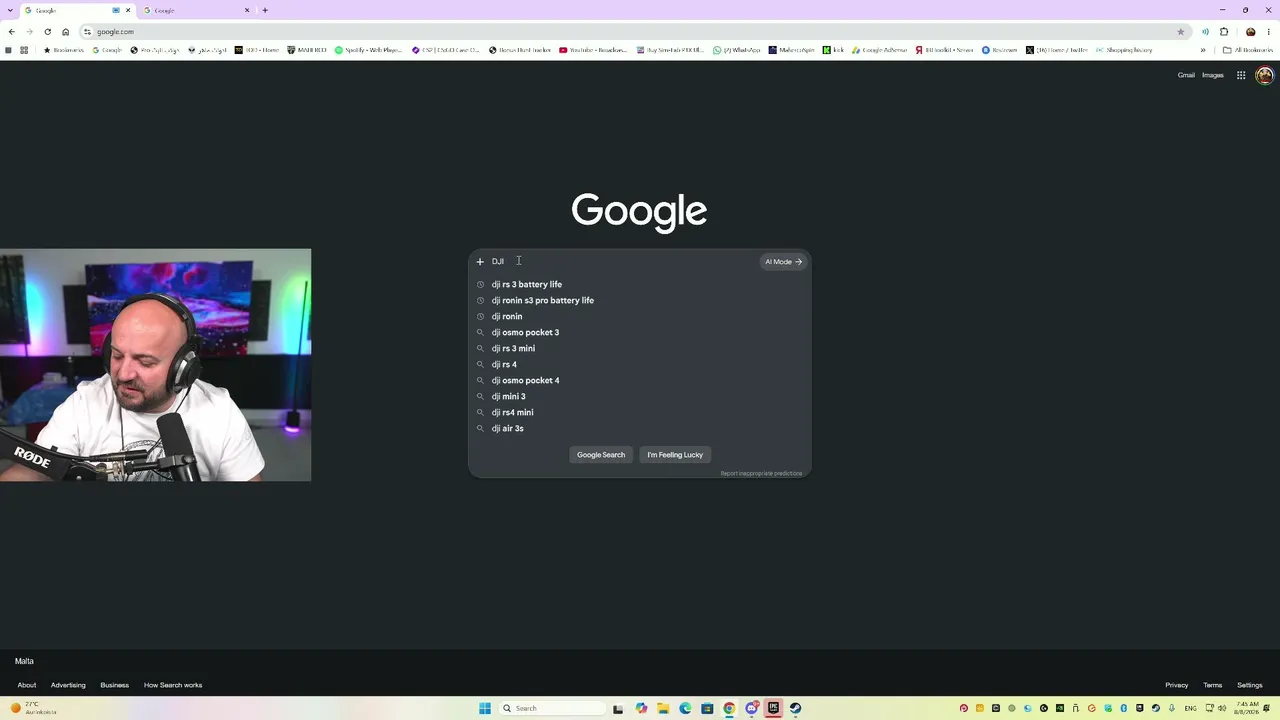This screenshot has width=1280, height=720.
Task: Open the Home / Twitter bookmark
Action: [x=1056, y=50]
